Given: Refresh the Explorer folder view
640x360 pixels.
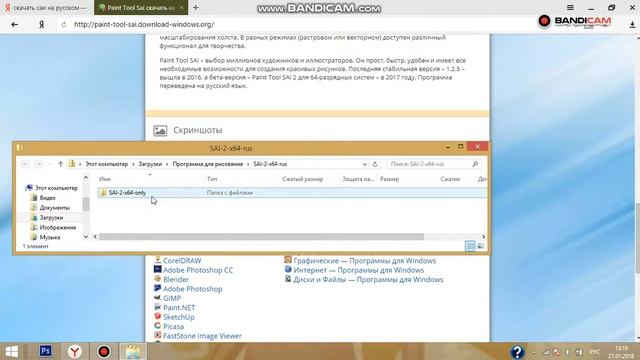Looking at the screenshot, I should tap(375, 164).
